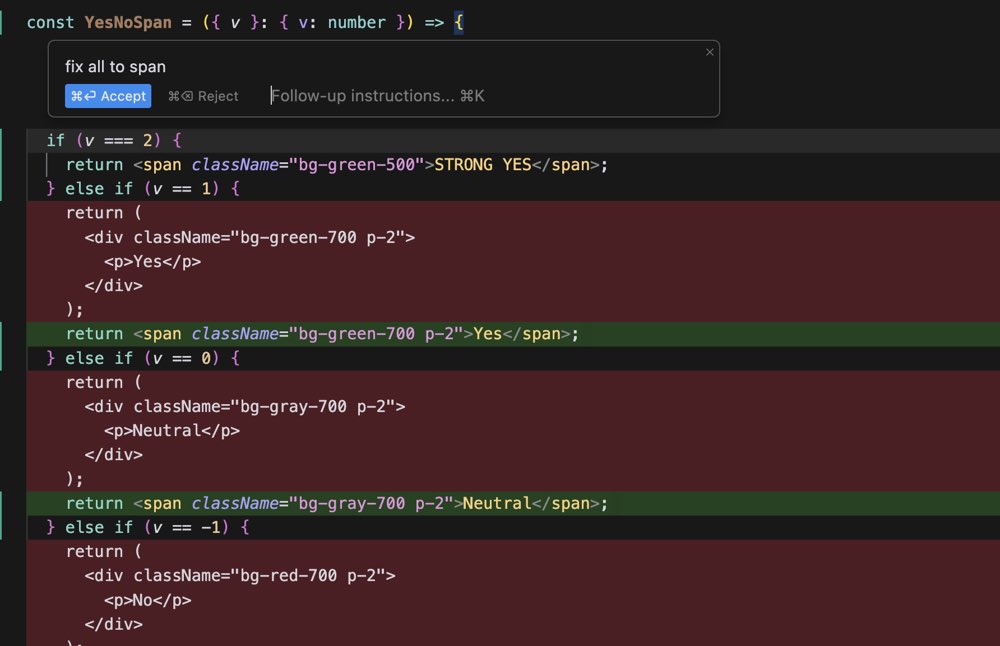
Task: Place cursor on 'if (v === 2) {' line
Action: 114,140
